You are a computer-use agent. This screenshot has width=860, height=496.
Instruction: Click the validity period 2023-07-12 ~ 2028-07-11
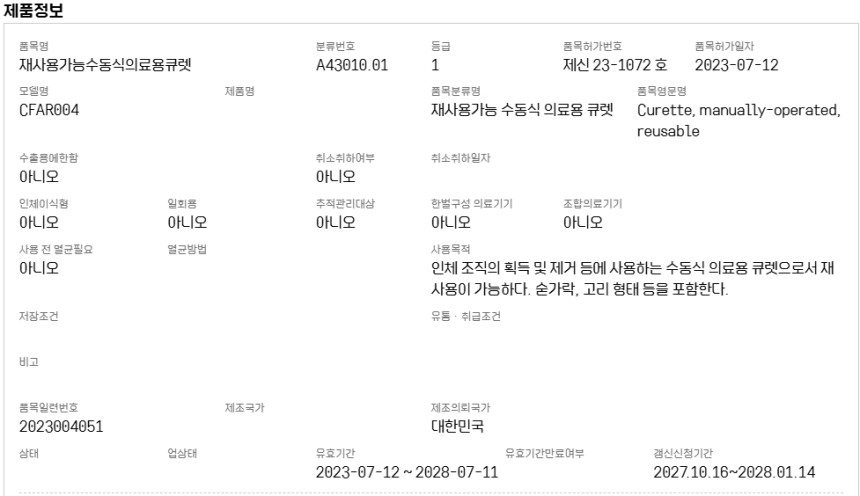tap(407, 473)
